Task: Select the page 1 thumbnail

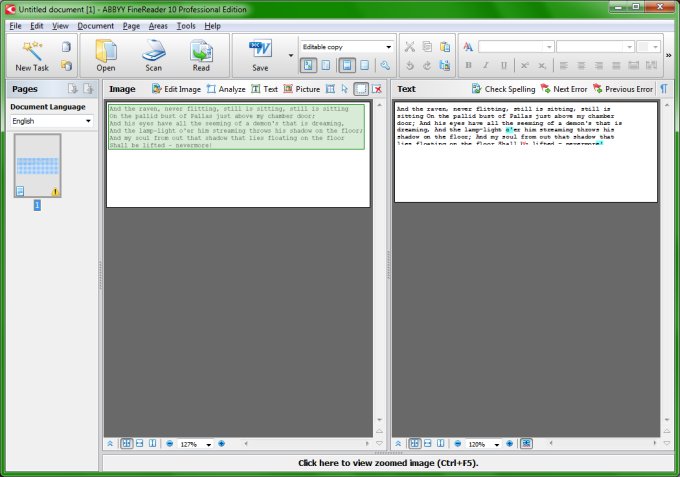Action: [x=37, y=166]
